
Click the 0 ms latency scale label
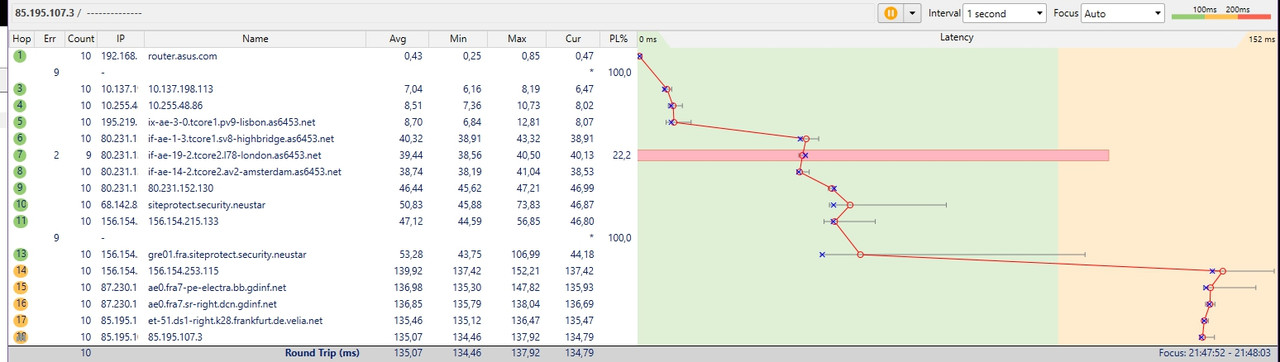click(648, 38)
